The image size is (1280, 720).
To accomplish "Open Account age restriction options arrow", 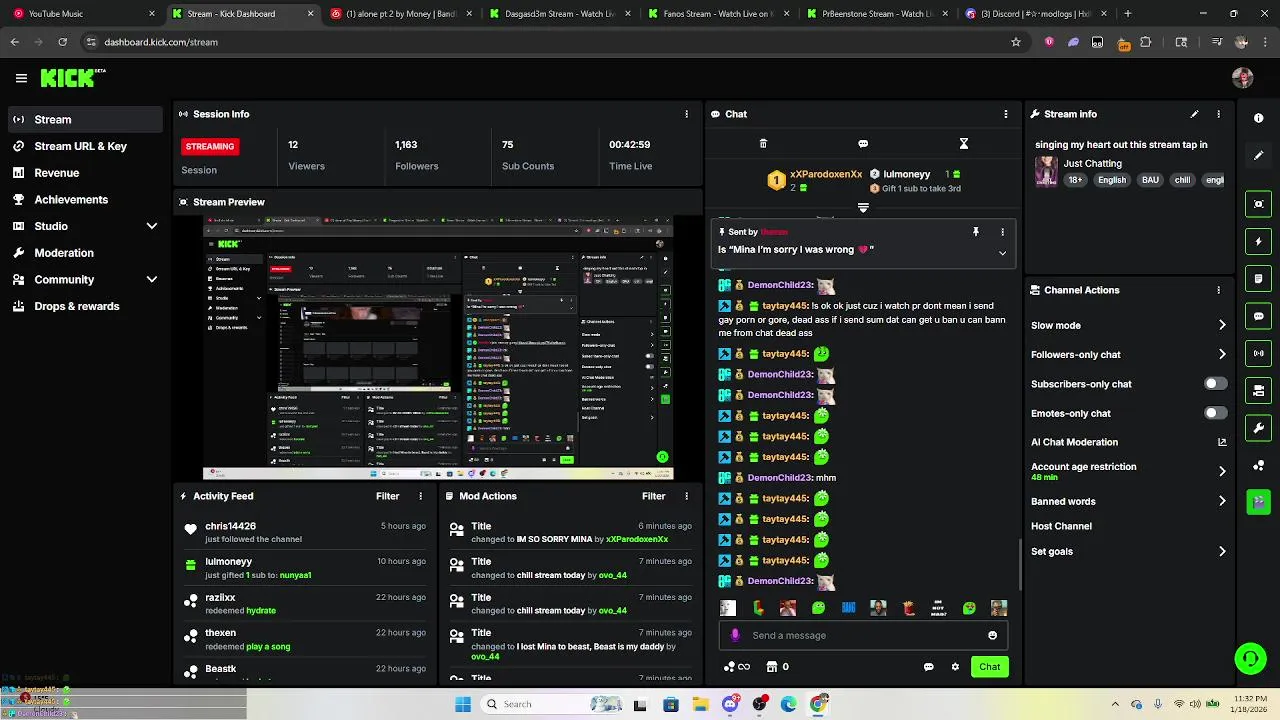I will click(x=1221, y=471).
